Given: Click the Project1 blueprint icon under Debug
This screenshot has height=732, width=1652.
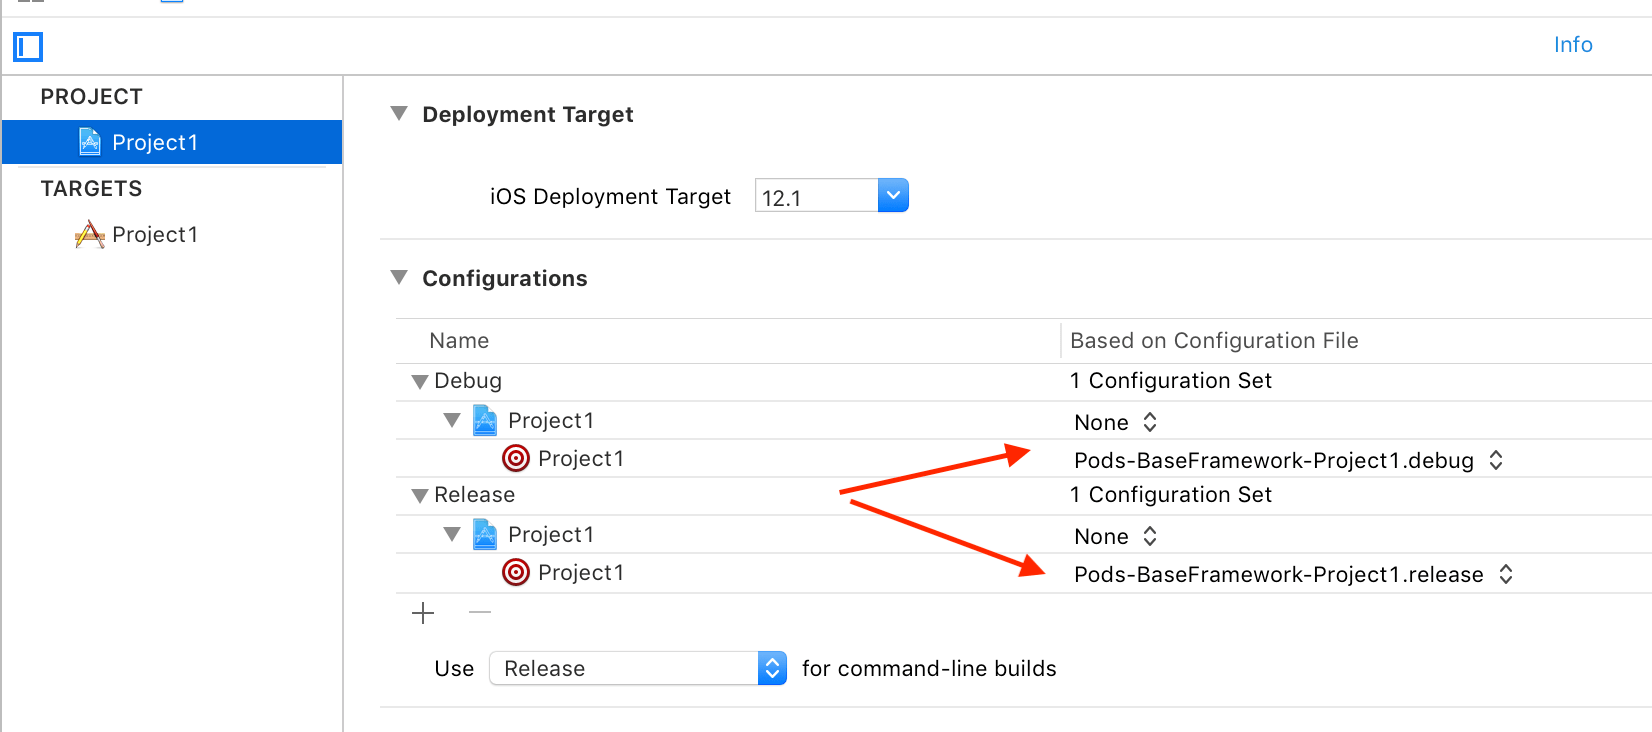Looking at the screenshot, I should 485,420.
